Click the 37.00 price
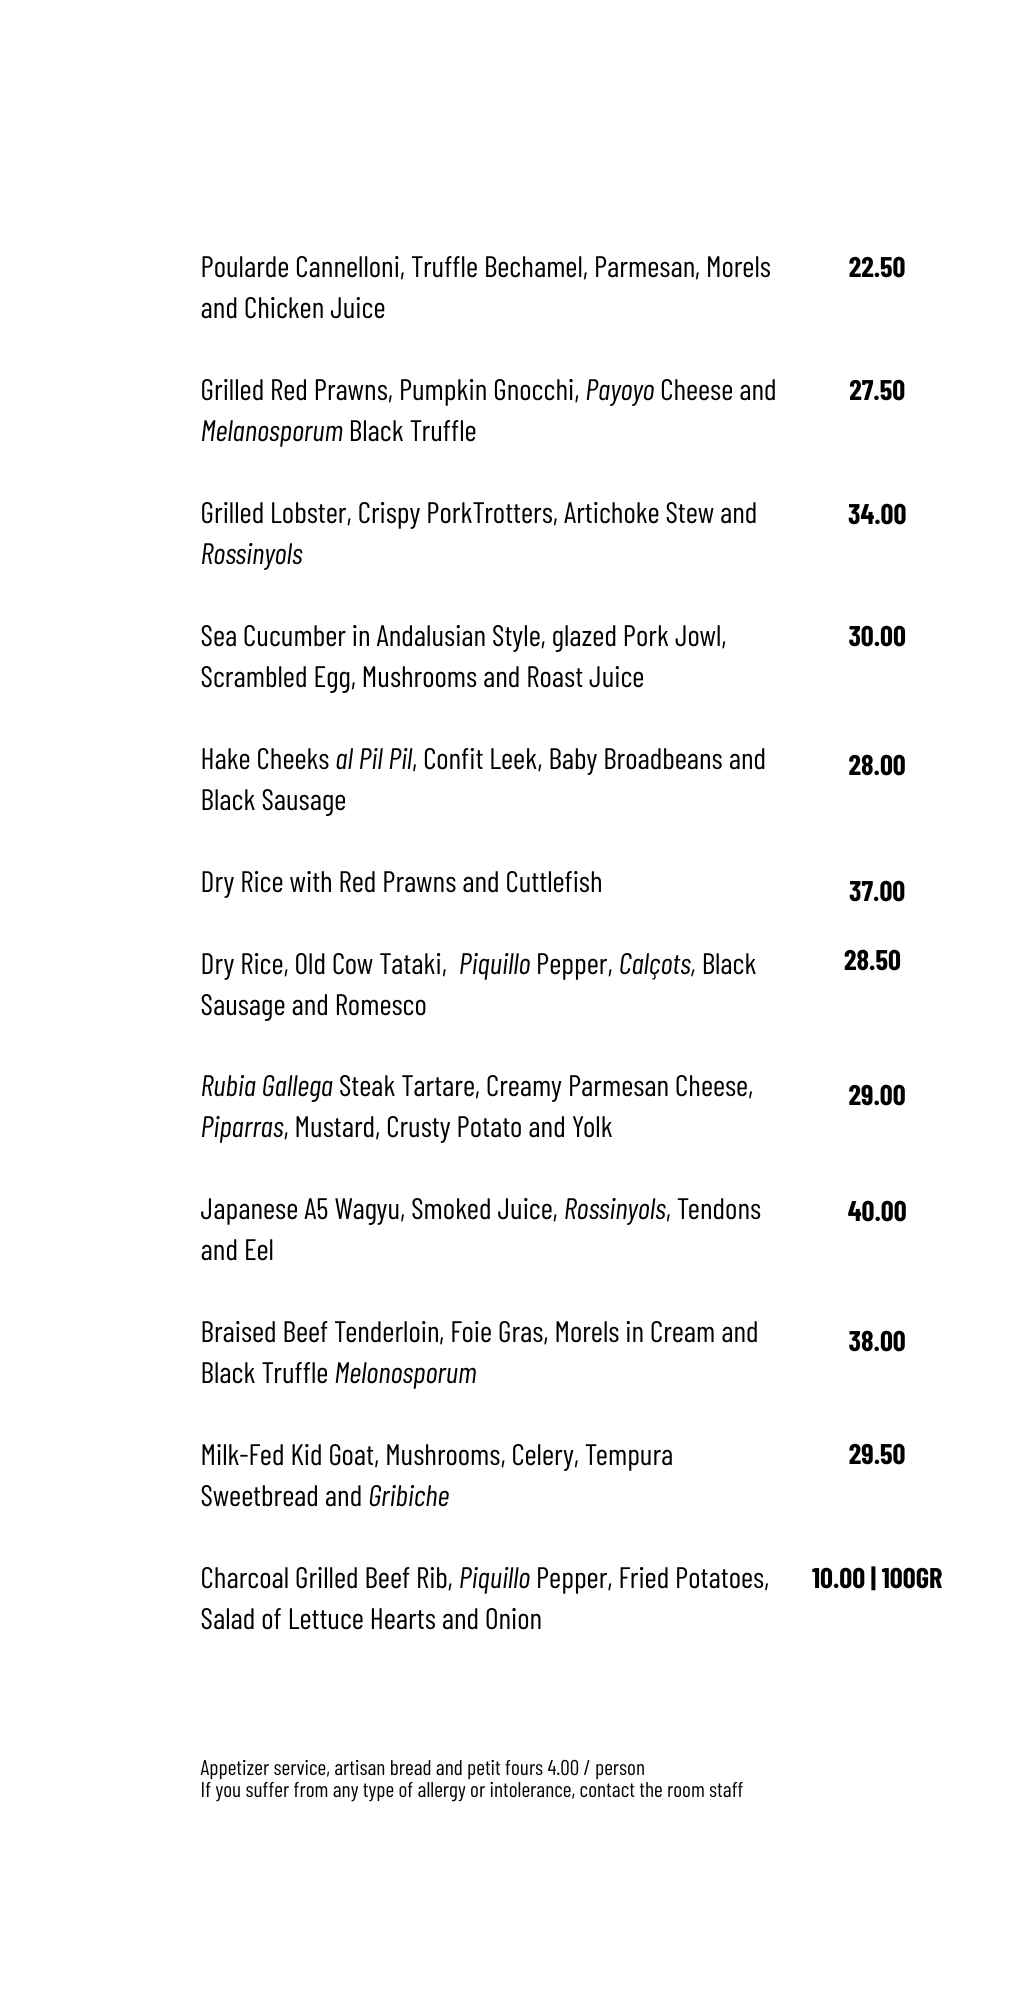This screenshot has width=1010, height=2000. click(876, 891)
